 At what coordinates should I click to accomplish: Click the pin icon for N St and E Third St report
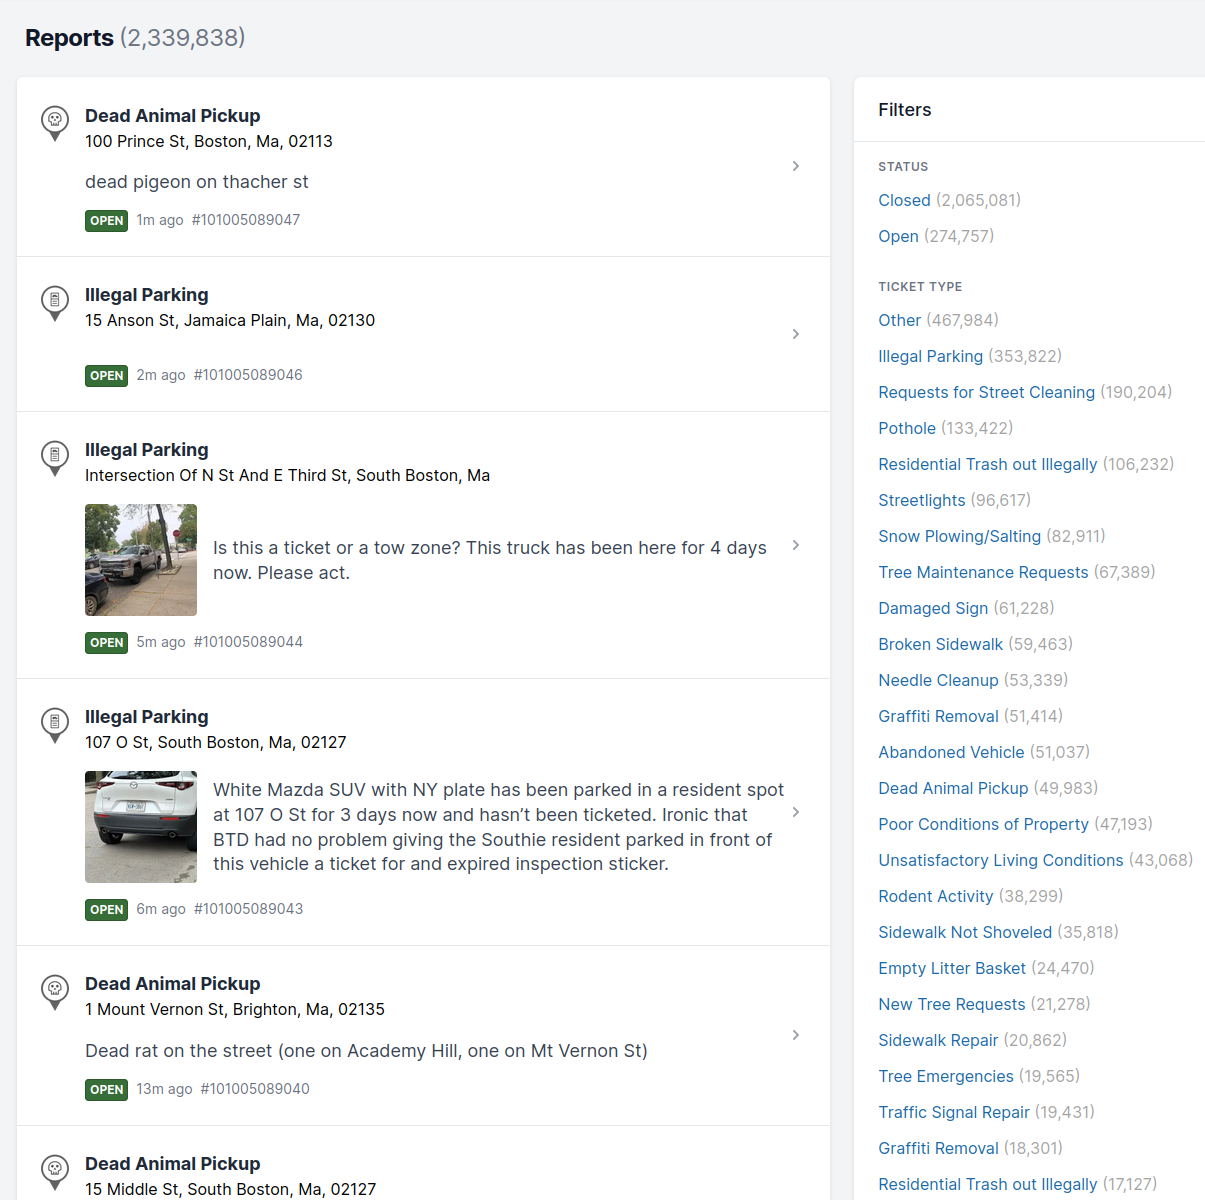[55, 457]
